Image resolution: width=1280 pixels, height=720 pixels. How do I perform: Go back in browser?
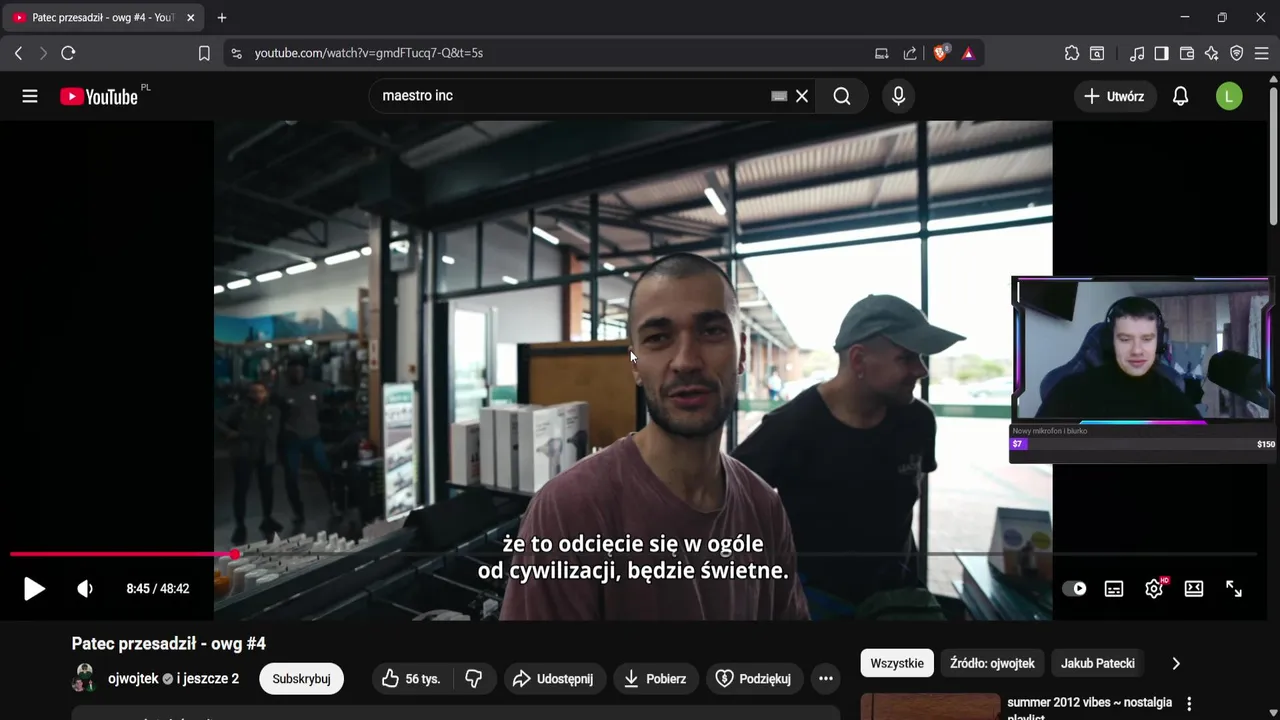18,53
